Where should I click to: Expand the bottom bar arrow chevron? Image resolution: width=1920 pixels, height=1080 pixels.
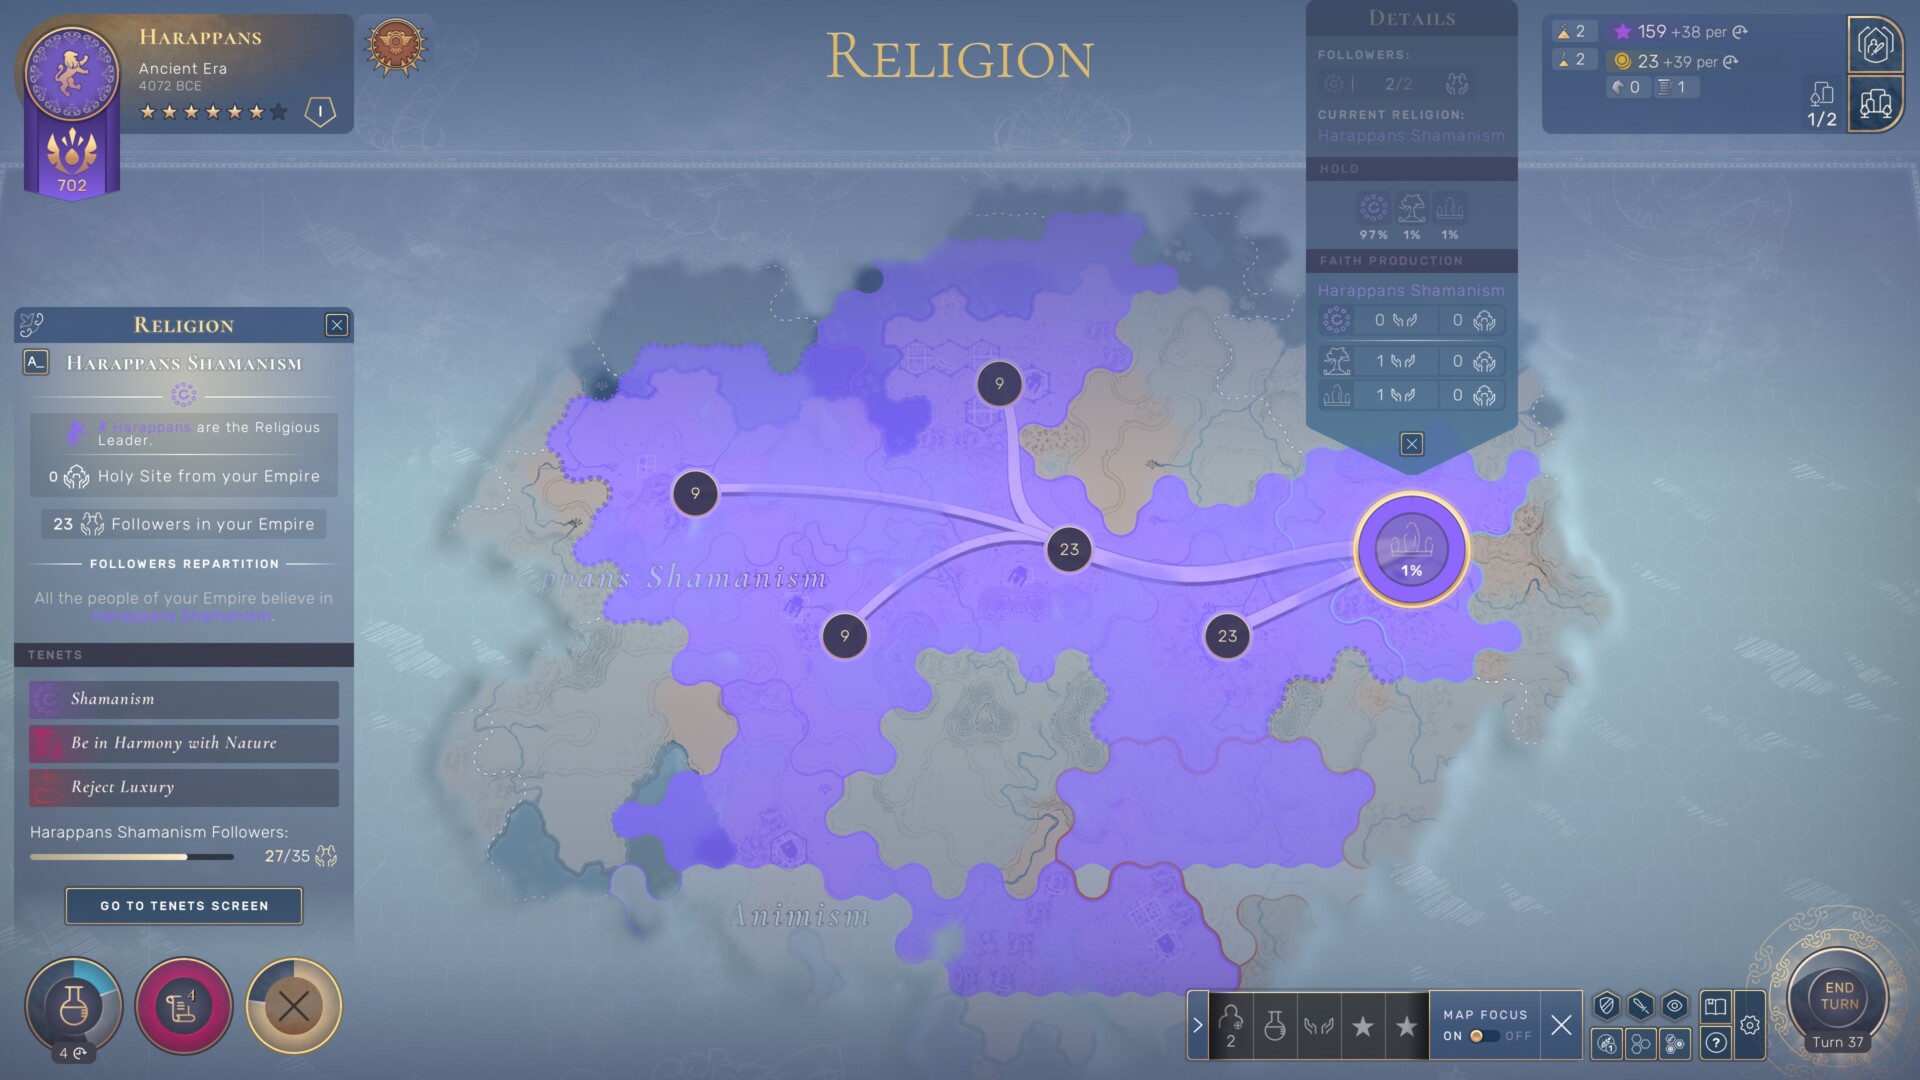tap(1197, 1025)
